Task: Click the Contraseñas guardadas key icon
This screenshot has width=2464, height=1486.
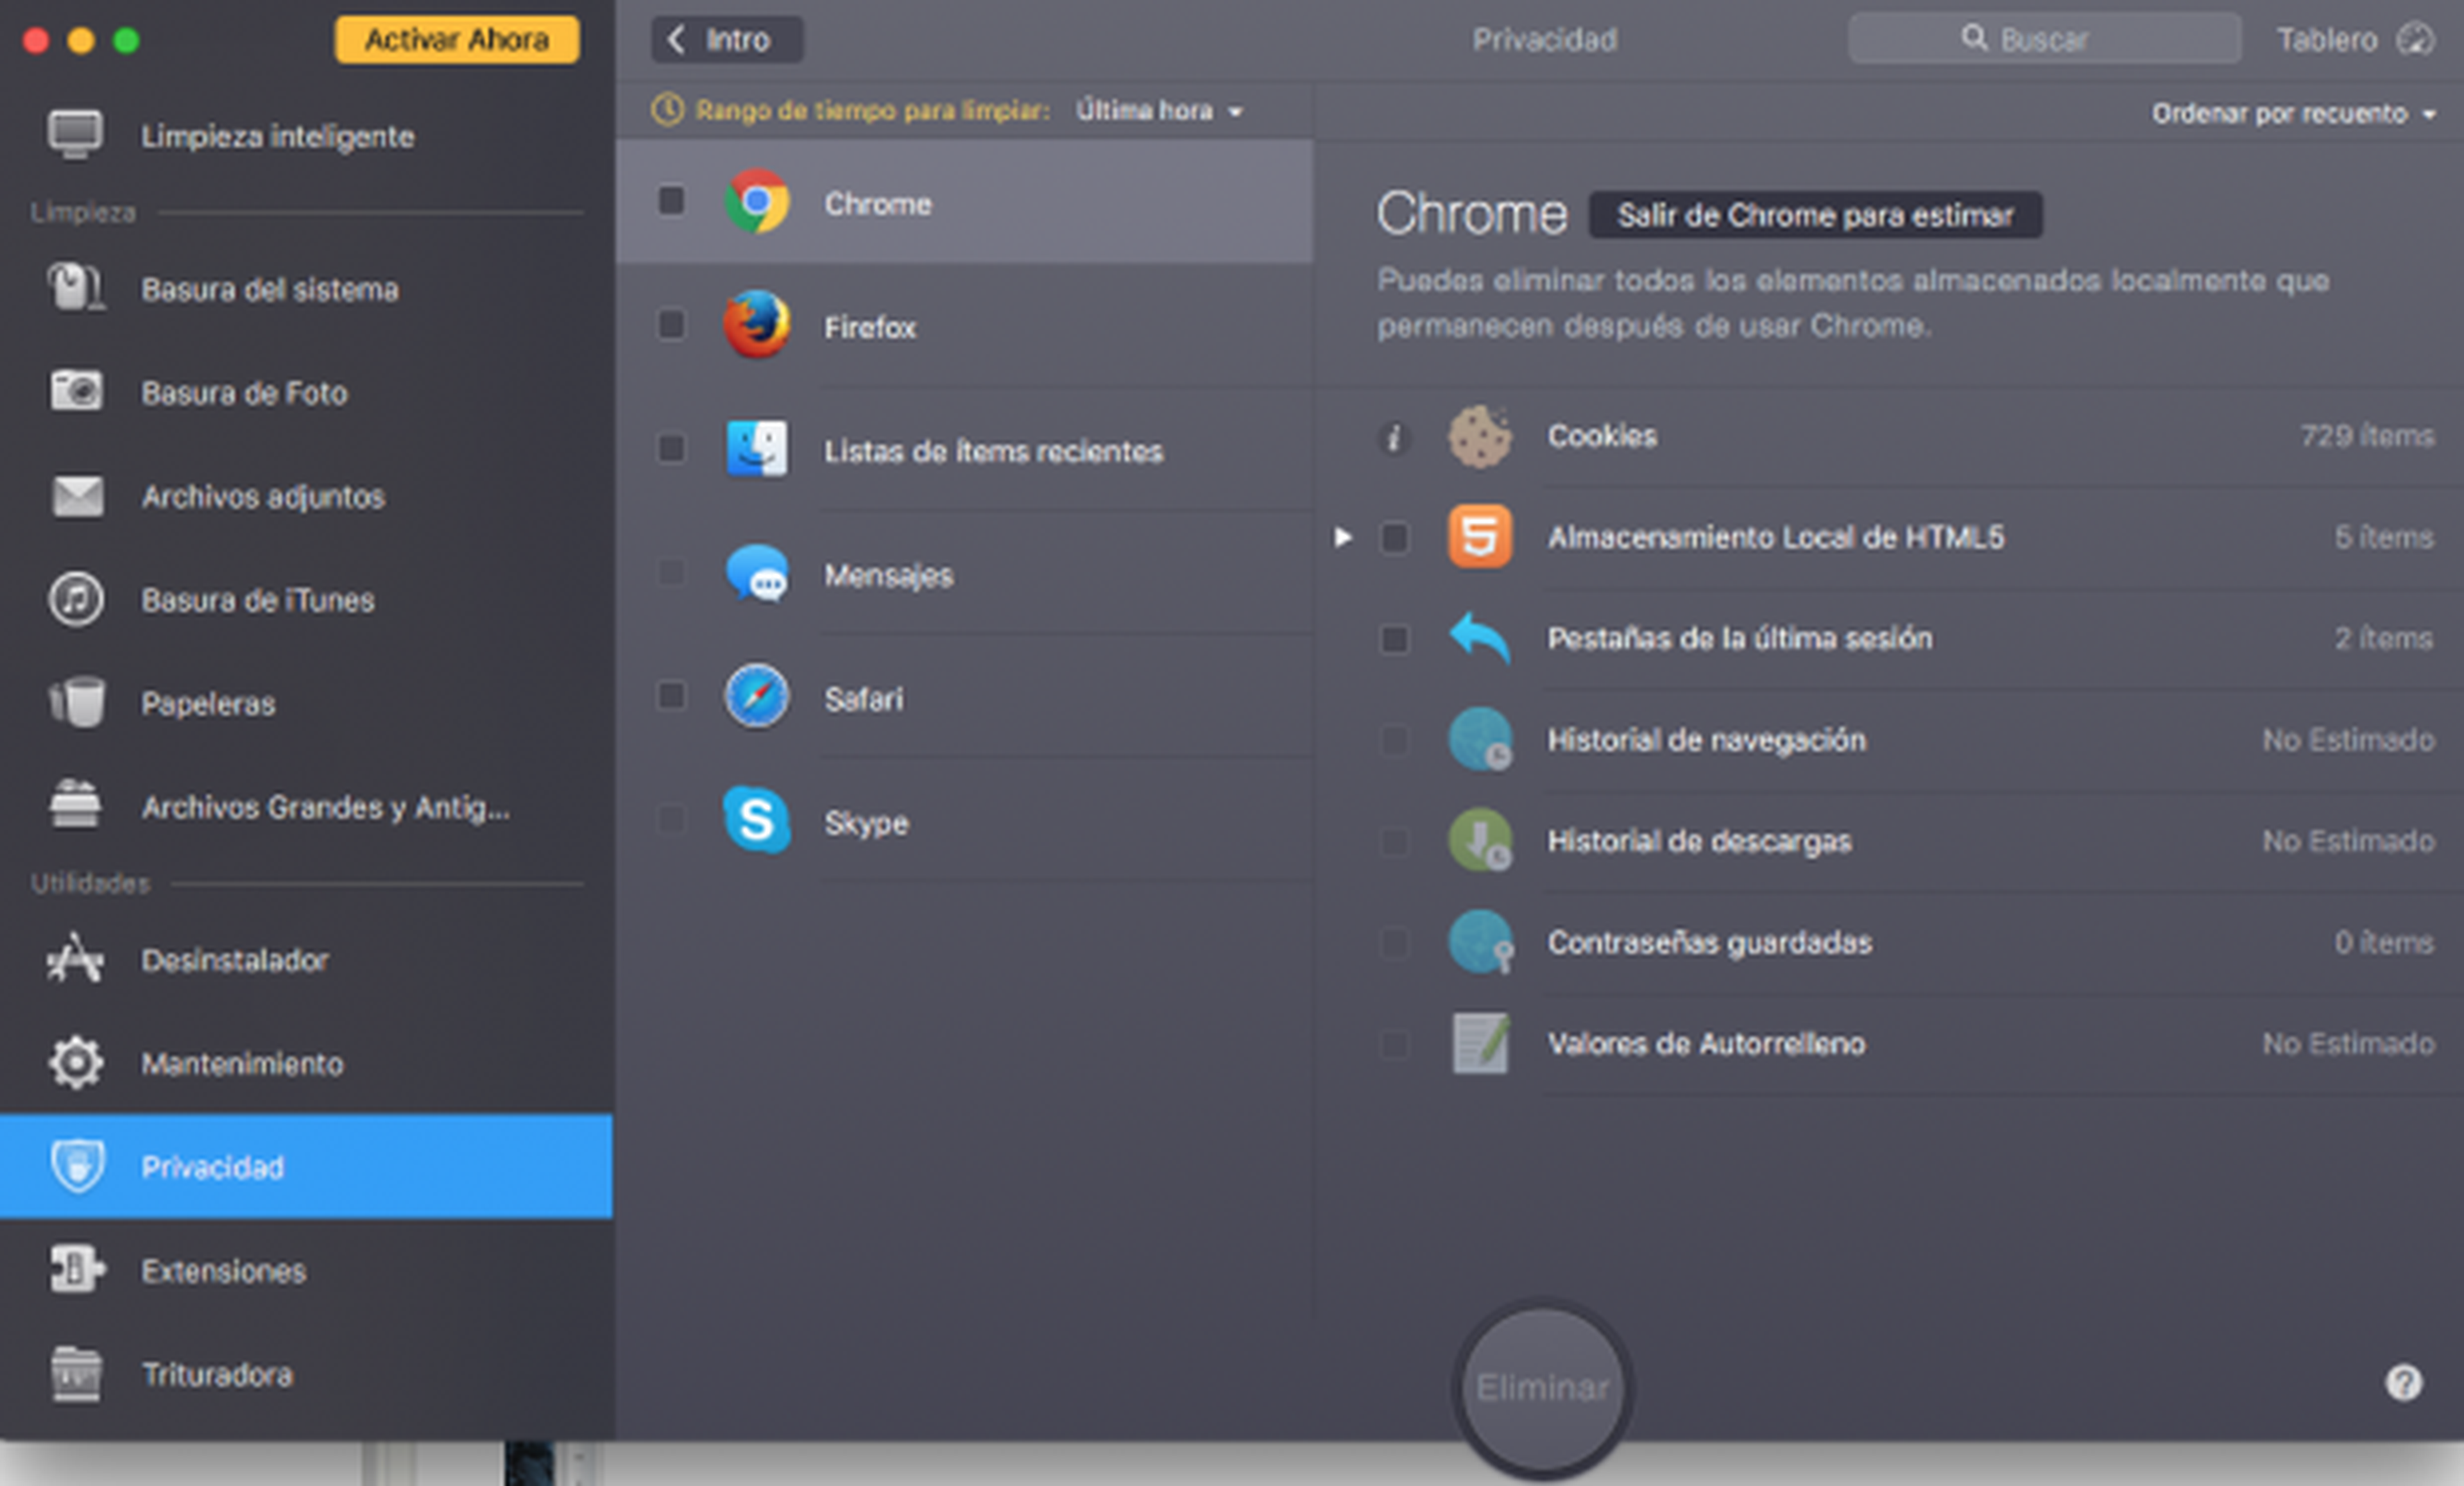Action: click(x=1480, y=941)
